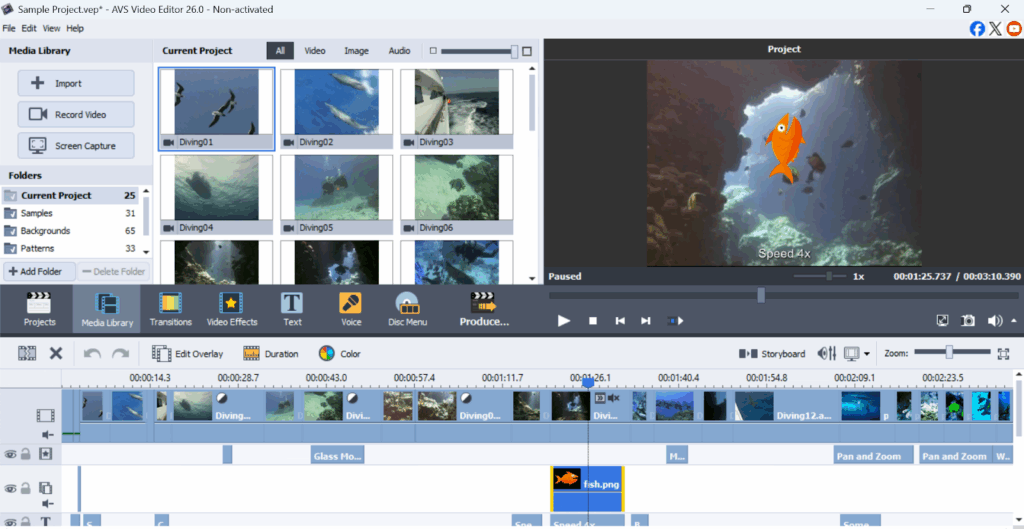1024x529 pixels.
Task: Click the Add Folder button
Action: pos(39,272)
